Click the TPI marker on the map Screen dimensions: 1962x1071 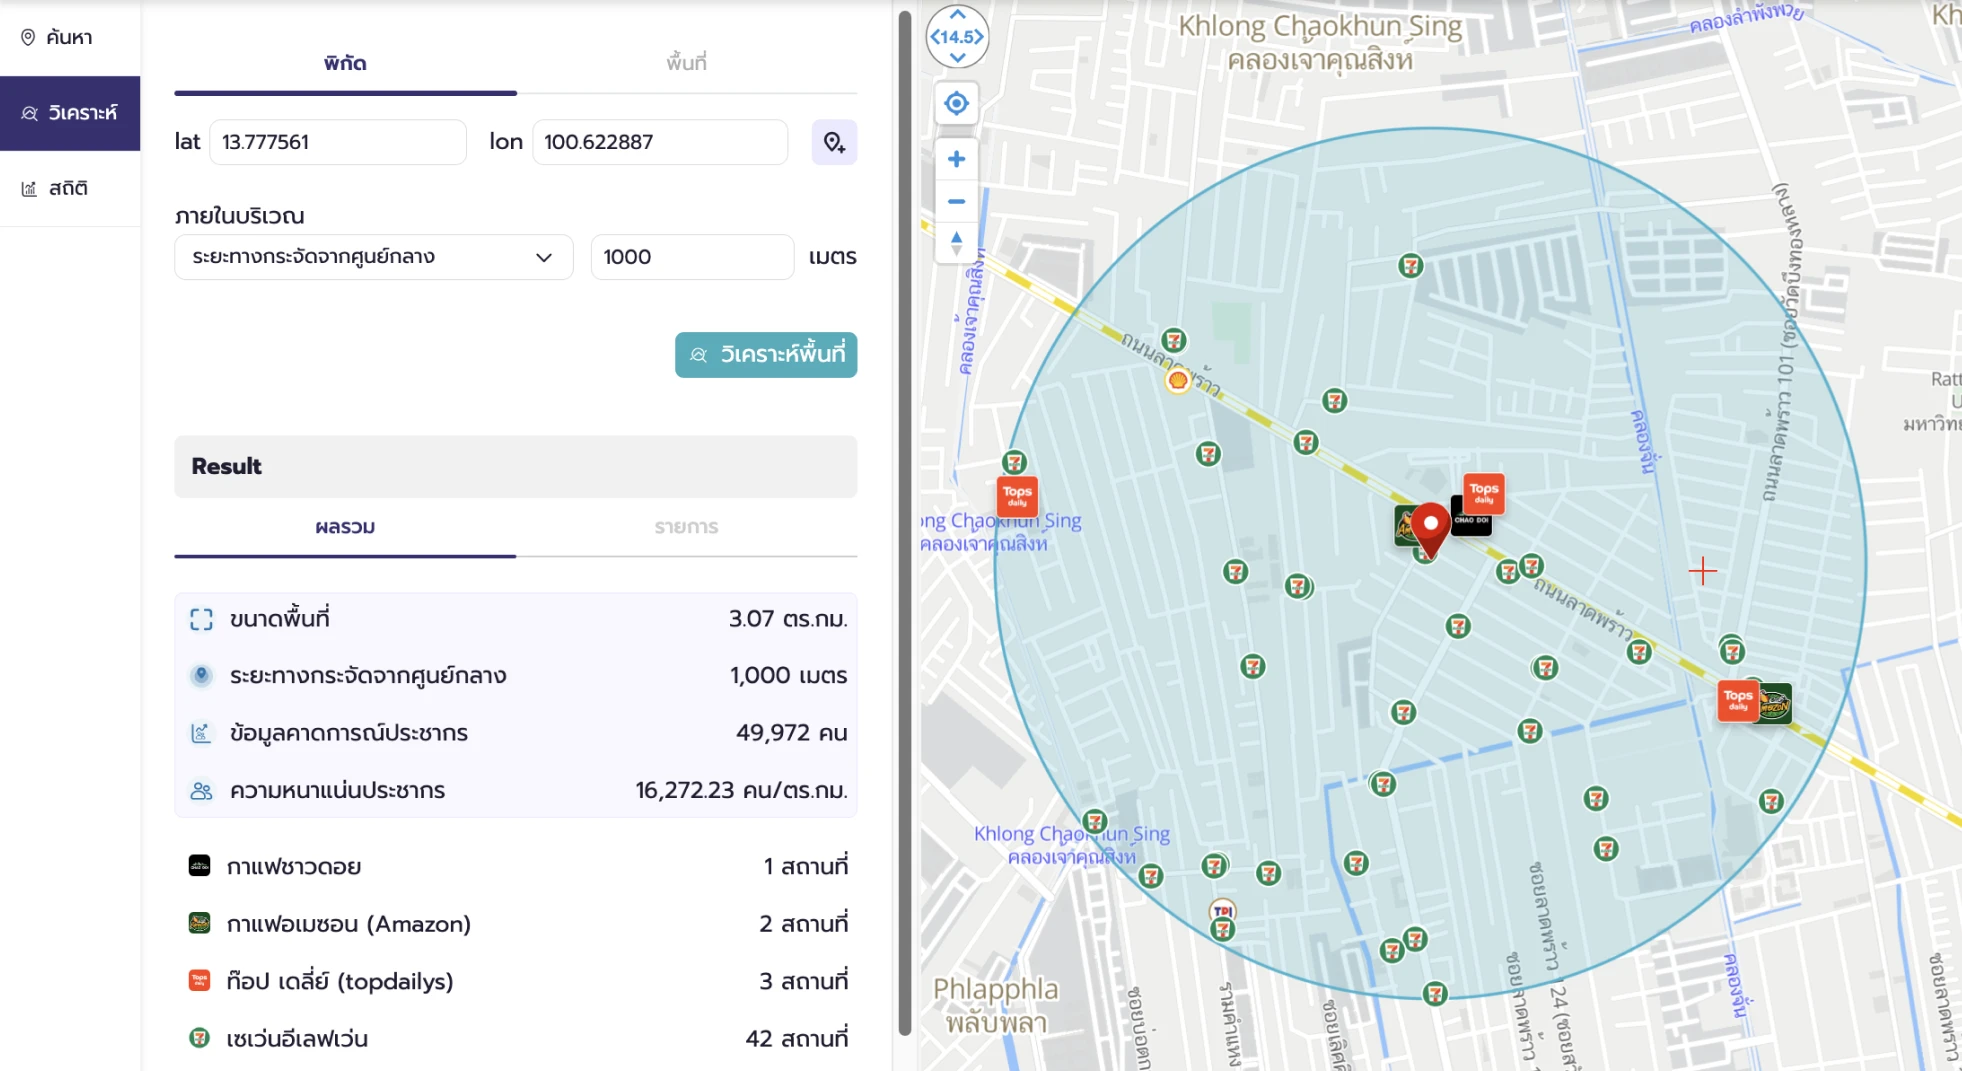(1223, 911)
